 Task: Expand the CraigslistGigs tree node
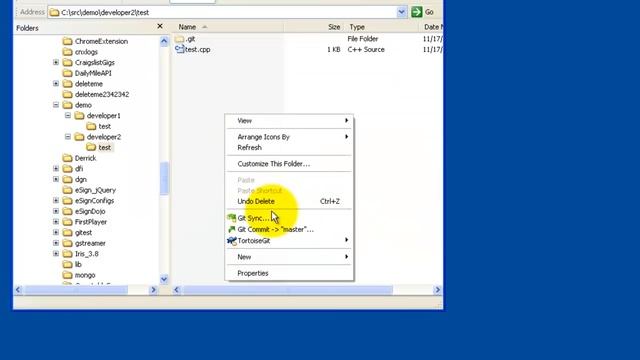pos(56,62)
